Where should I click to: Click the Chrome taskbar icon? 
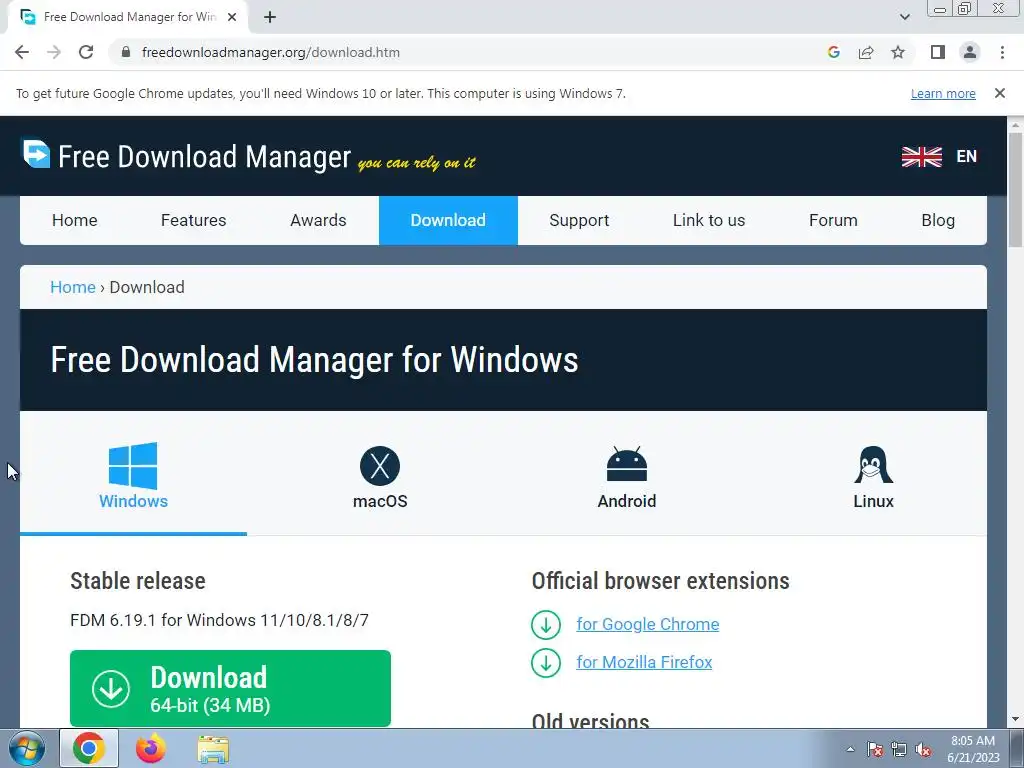point(89,748)
